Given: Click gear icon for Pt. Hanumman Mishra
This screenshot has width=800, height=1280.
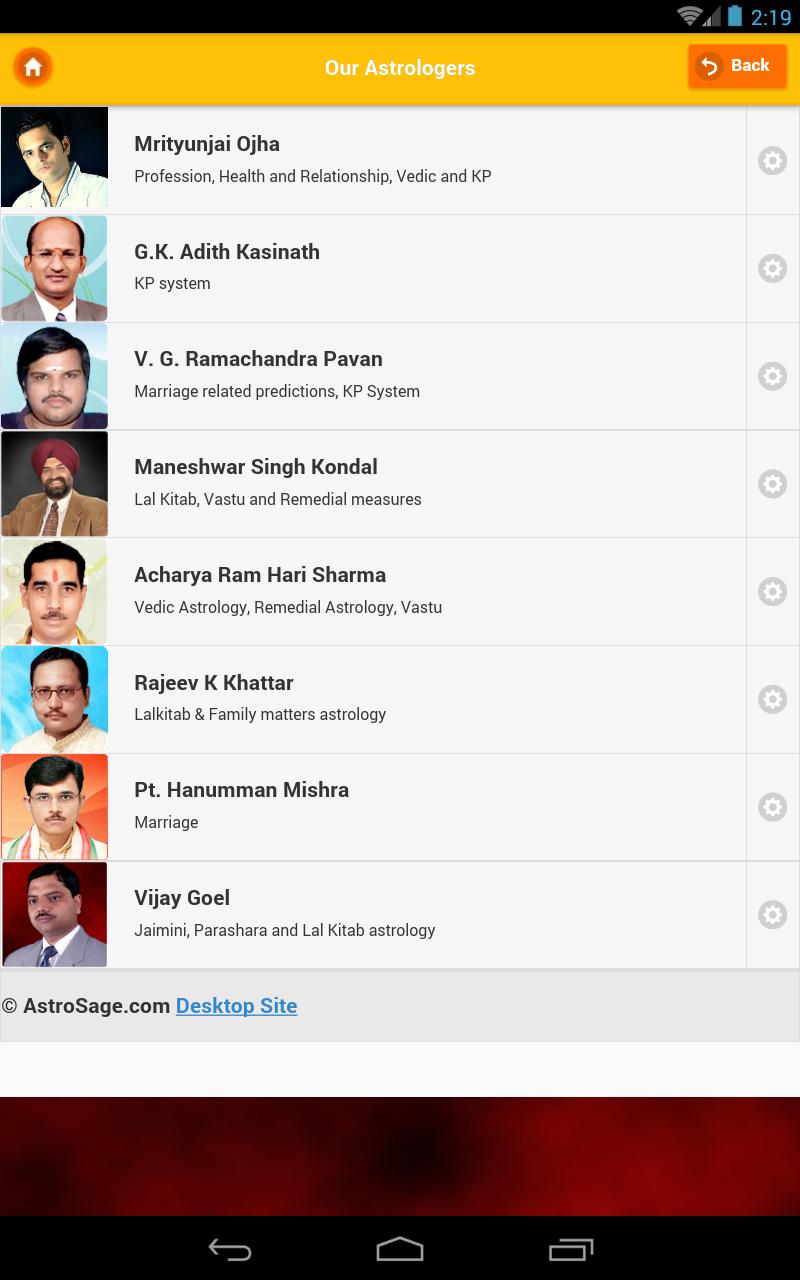Looking at the screenshot, I should tap(772, 807).
